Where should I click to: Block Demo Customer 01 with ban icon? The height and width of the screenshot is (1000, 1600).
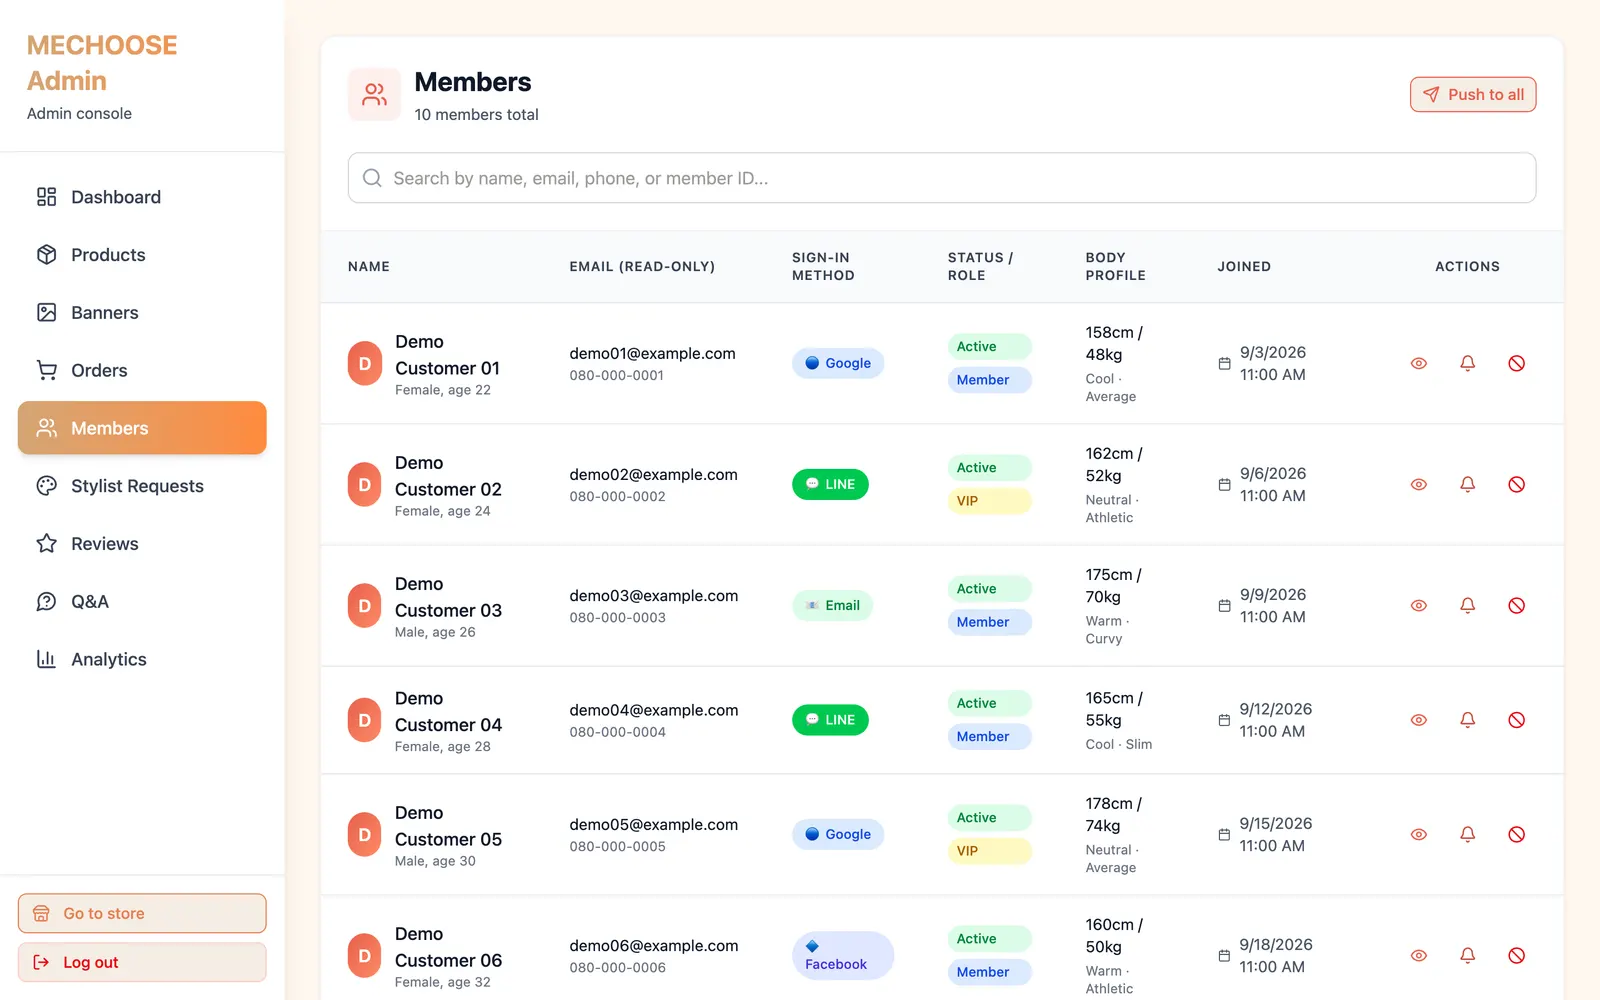coord(1516,363)
